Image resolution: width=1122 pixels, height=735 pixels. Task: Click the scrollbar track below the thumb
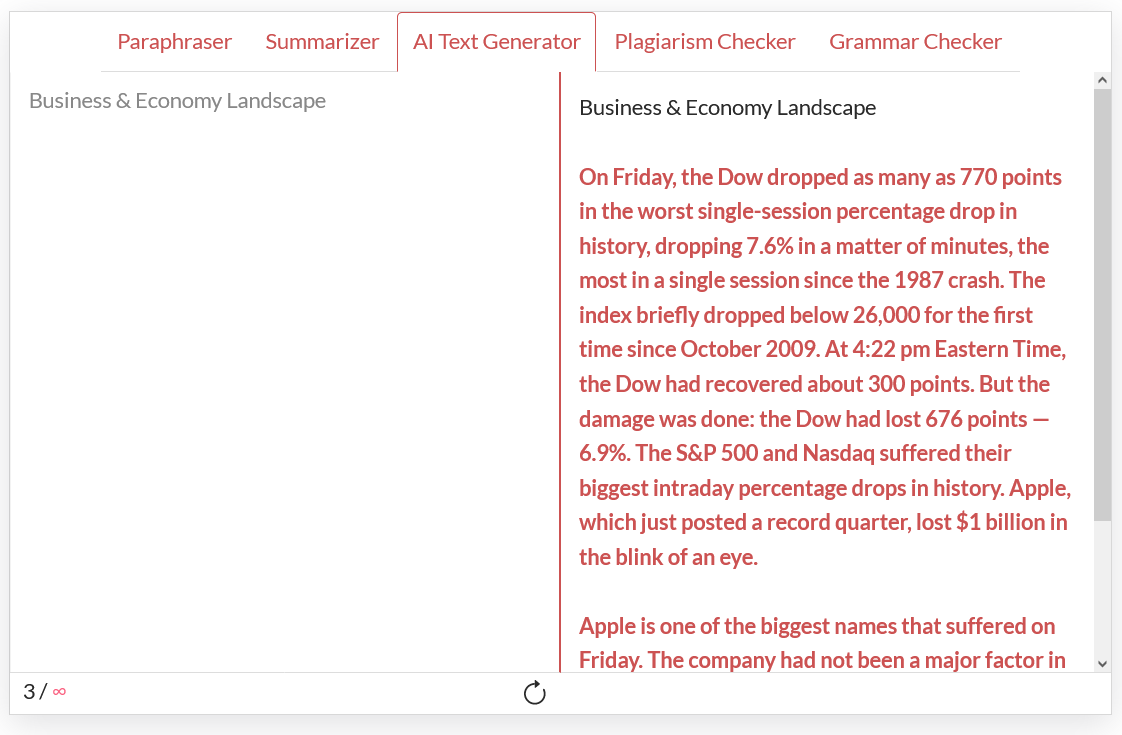pyautogui.click(x=1102, y=588)
